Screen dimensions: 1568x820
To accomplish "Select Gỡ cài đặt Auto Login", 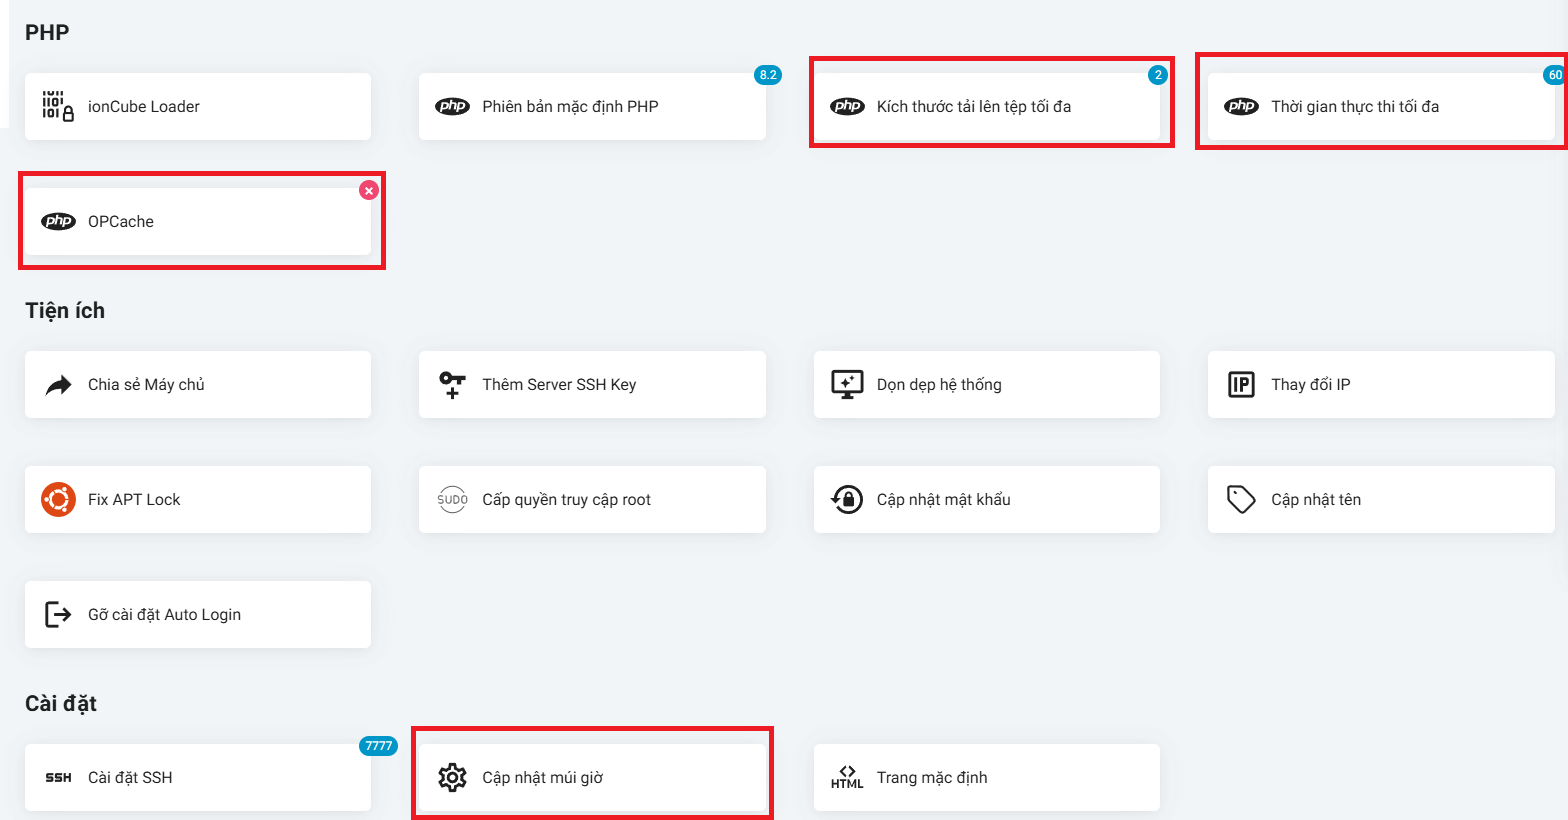I will tap(197, 614).
